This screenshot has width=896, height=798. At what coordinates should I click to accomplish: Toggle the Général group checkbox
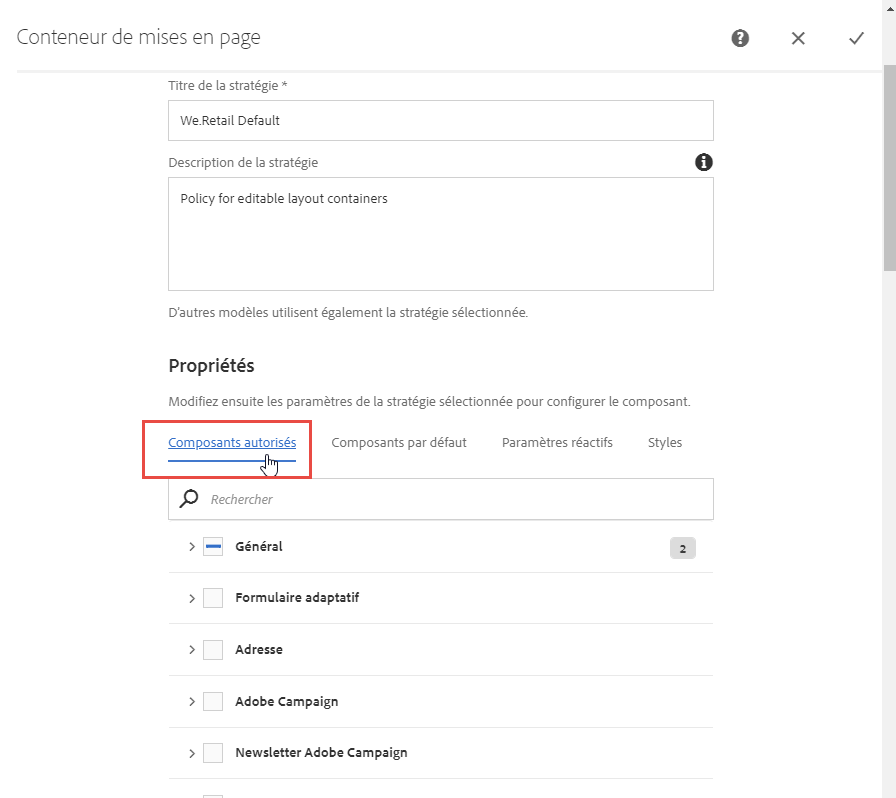[212, 547]
